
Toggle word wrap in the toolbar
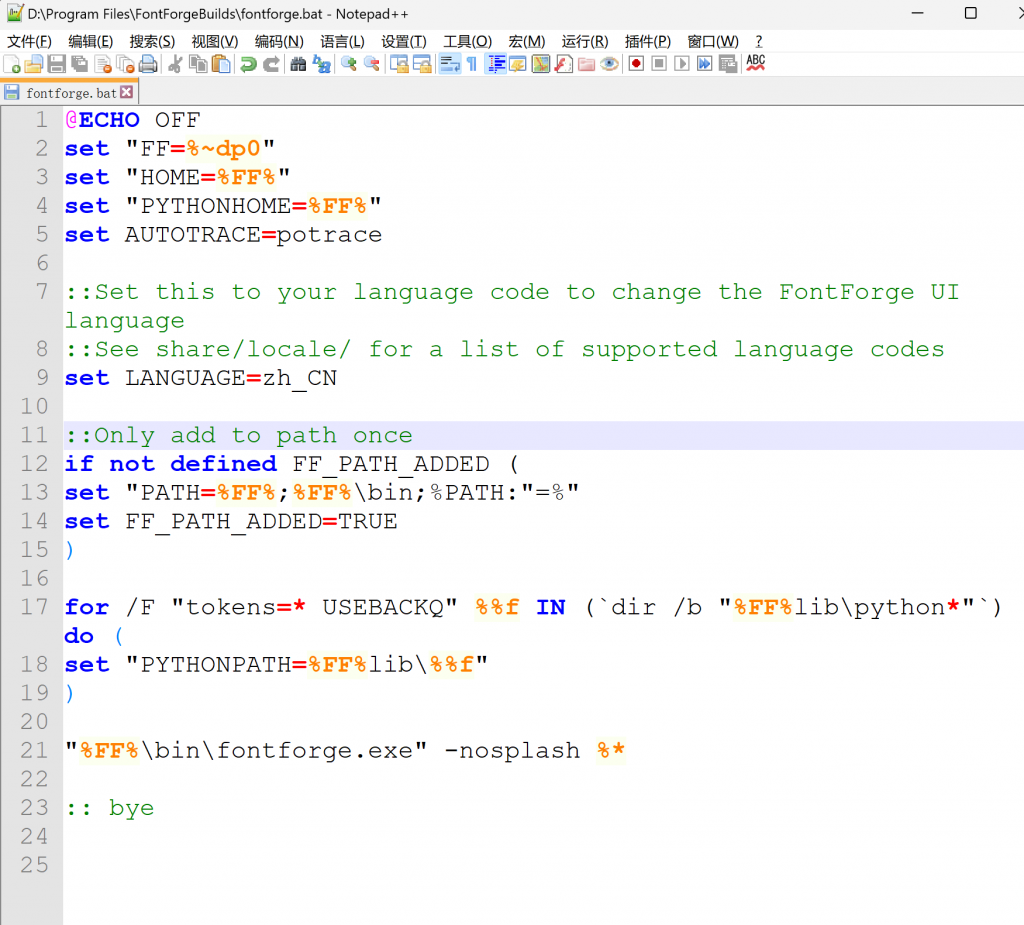click(448, 64)
